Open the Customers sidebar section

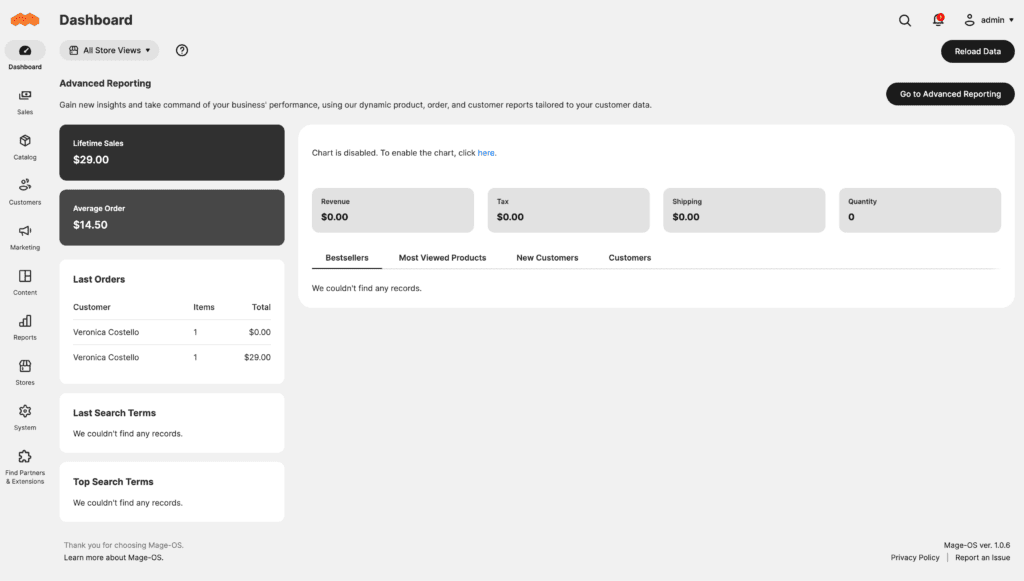coord(25,193)
